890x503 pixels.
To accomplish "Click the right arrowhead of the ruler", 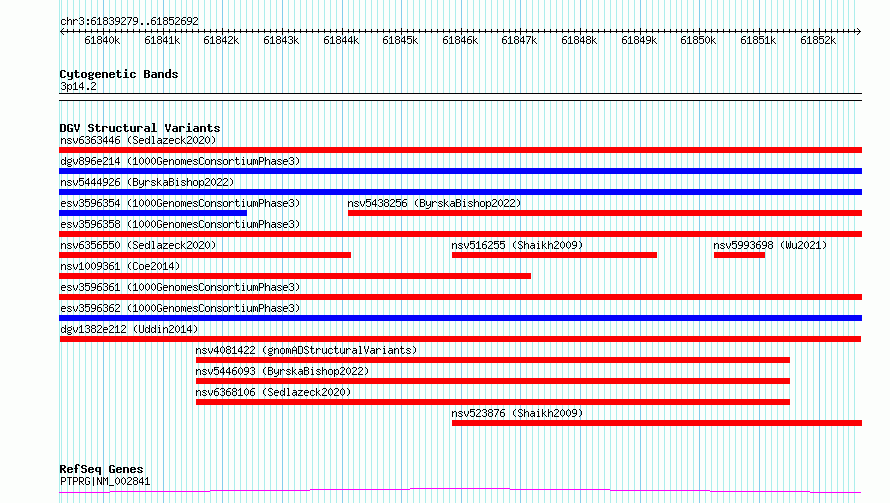I will click(859, 32).
